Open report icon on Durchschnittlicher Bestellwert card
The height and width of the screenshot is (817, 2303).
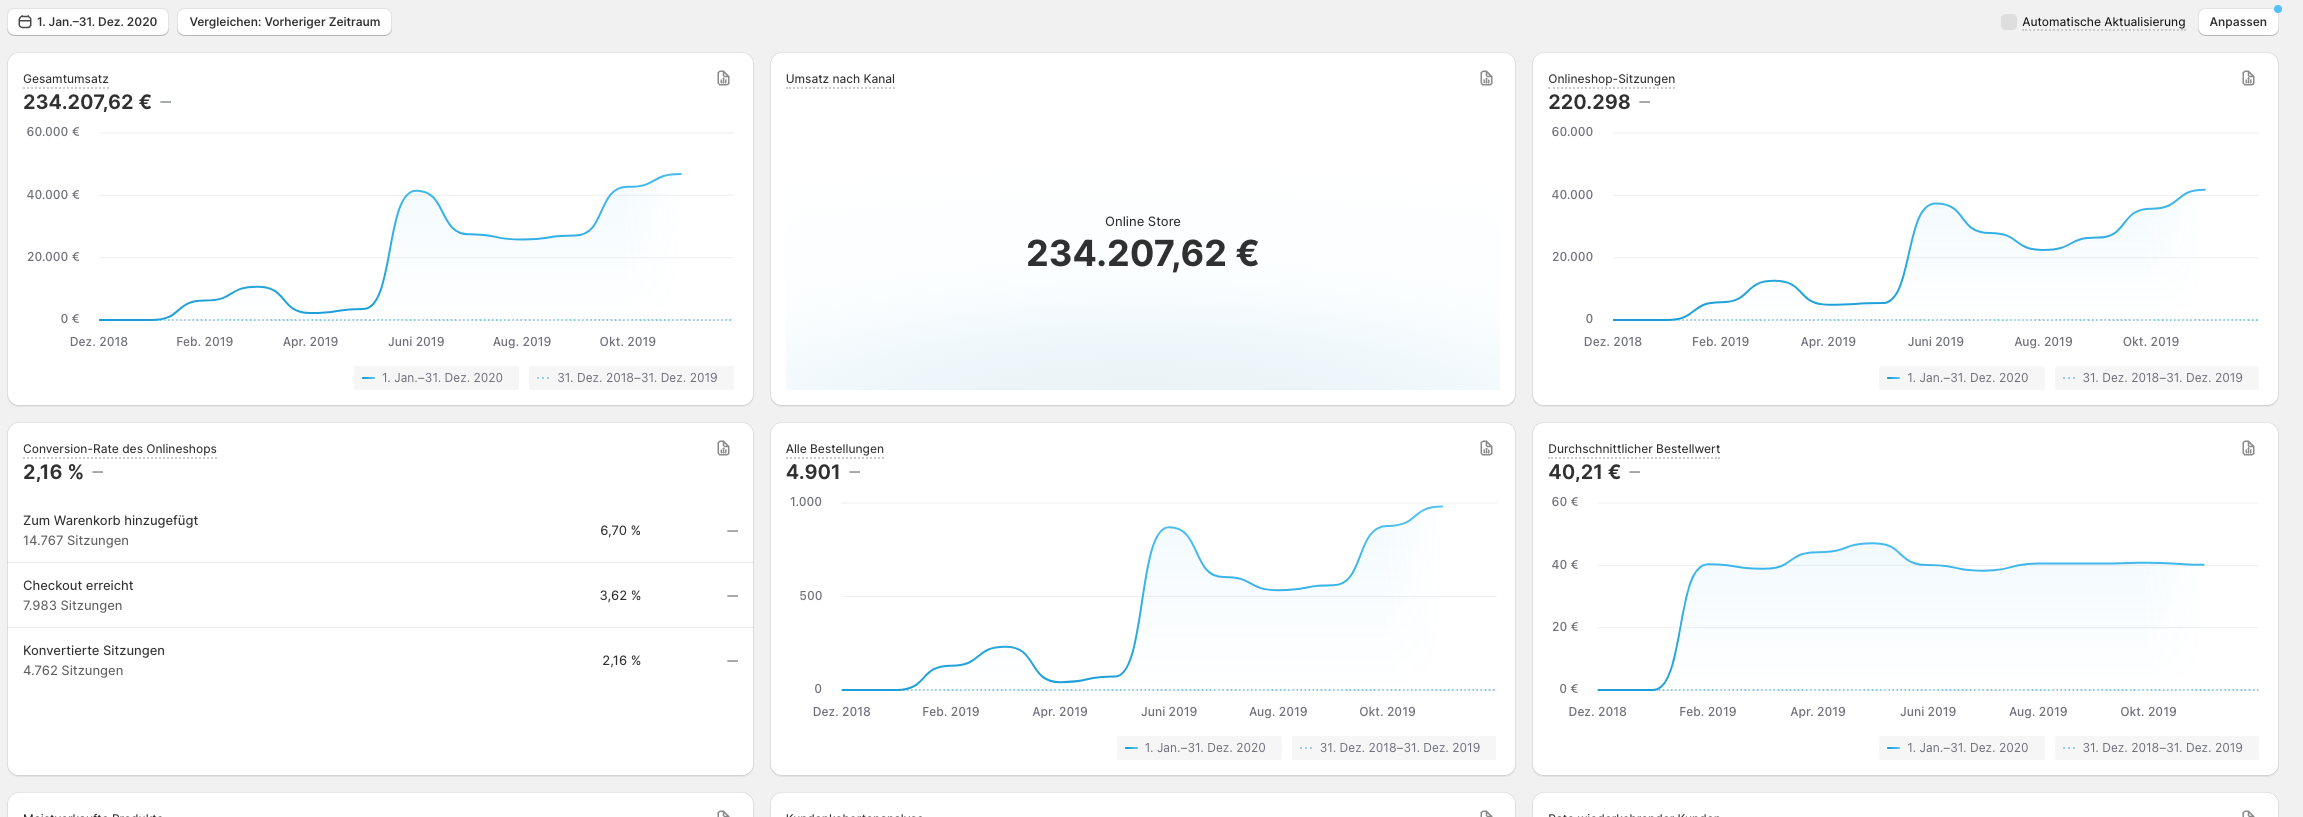click(x=2248, y=448)
